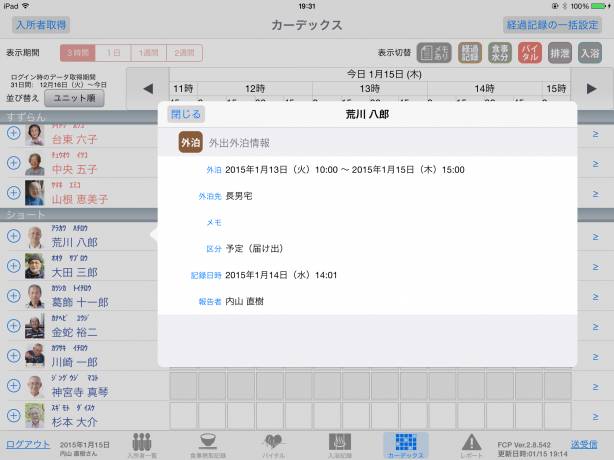Select the 1週間 display period tab
614x460 pixels.
click(x=150, y=53)
